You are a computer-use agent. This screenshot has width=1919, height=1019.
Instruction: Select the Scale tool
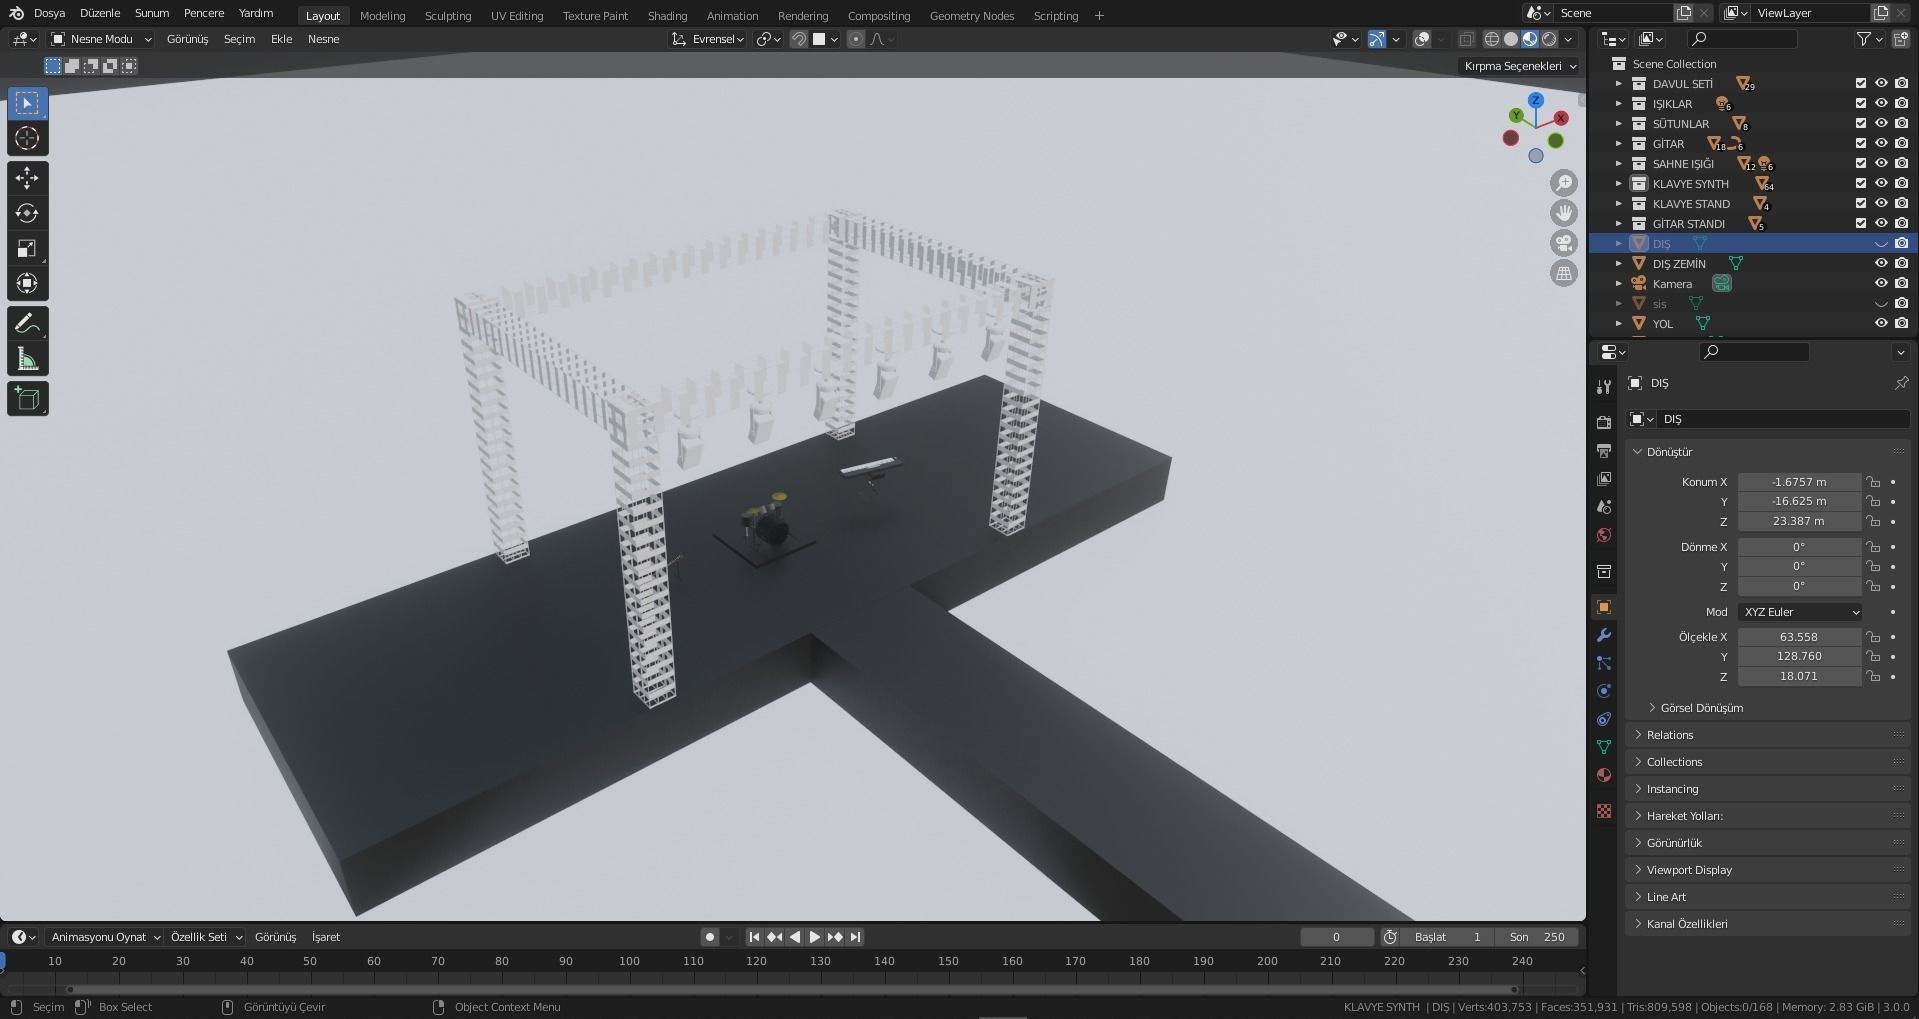click(x=28, y=248)
